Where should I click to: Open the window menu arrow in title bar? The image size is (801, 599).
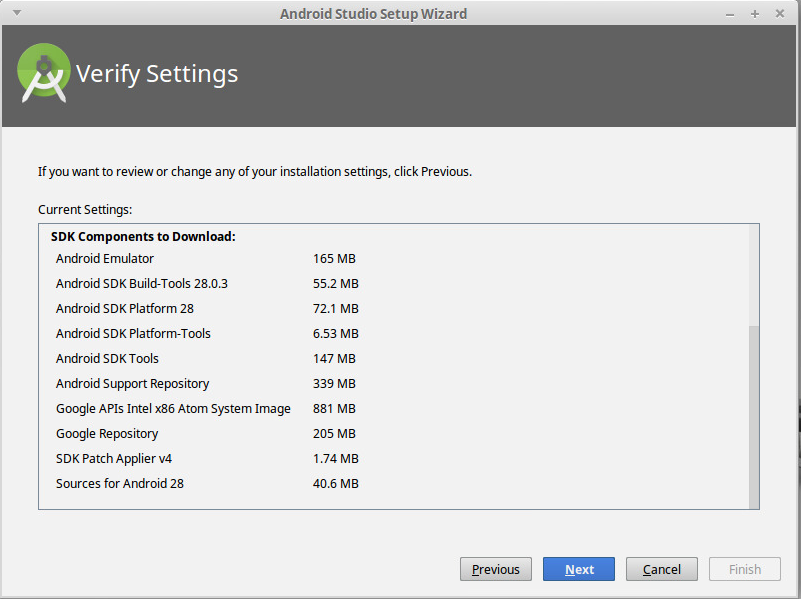17,13
